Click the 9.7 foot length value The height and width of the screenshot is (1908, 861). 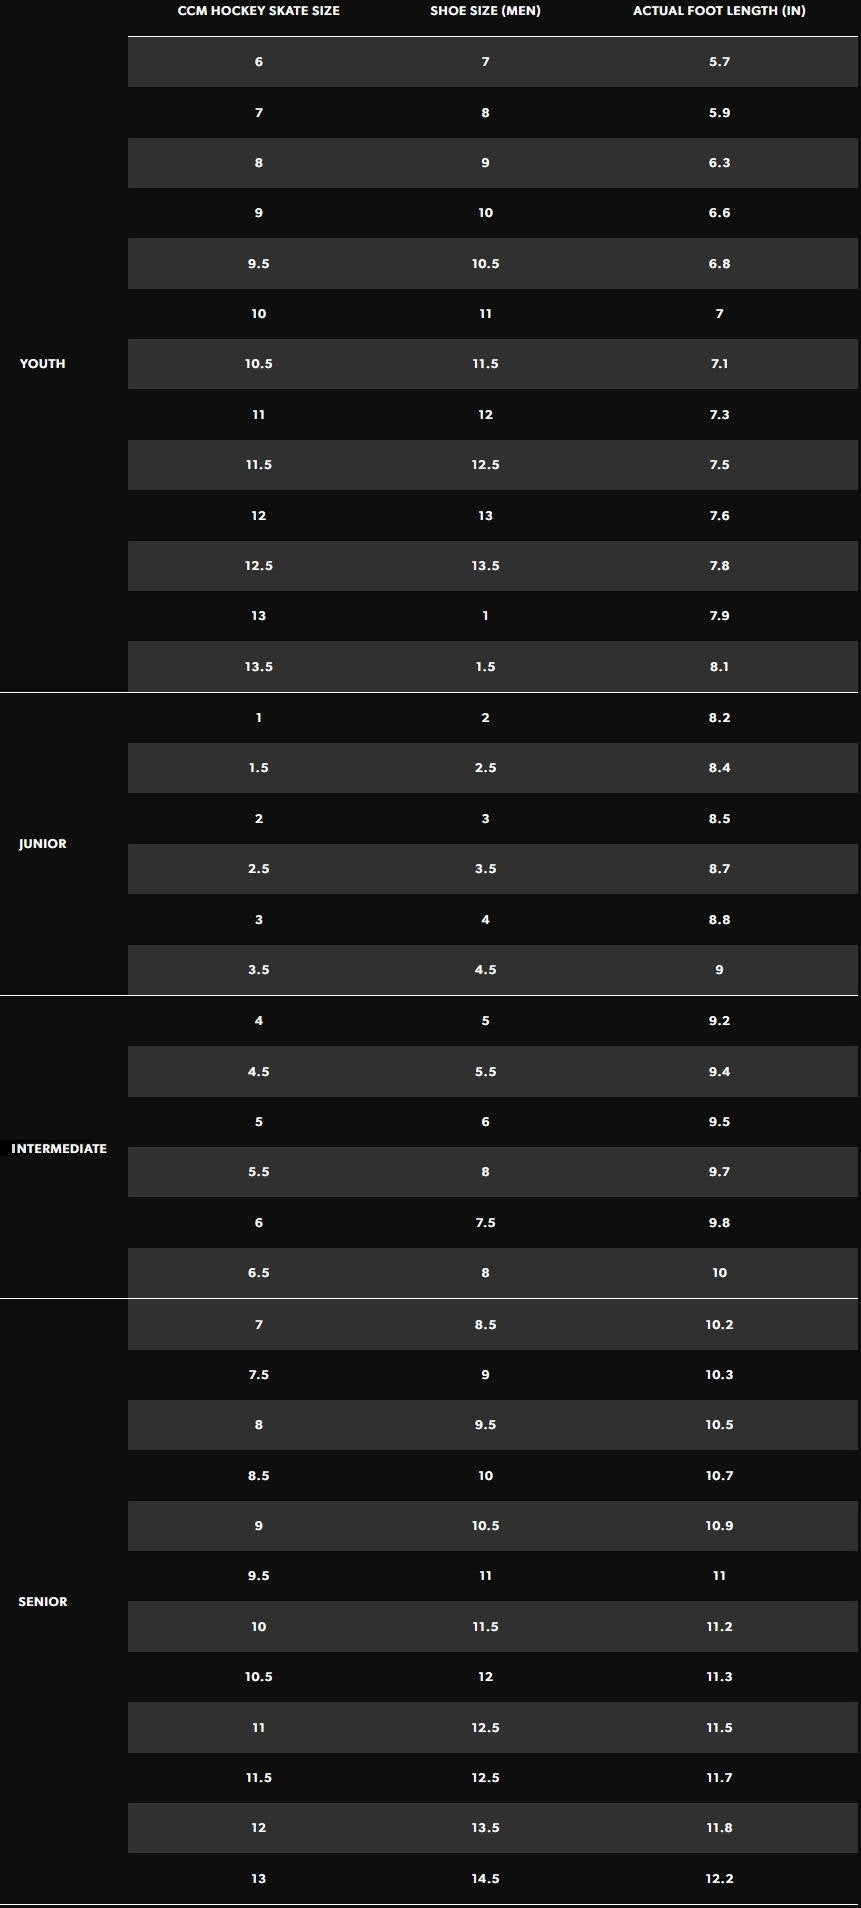tap(719, 1172)
